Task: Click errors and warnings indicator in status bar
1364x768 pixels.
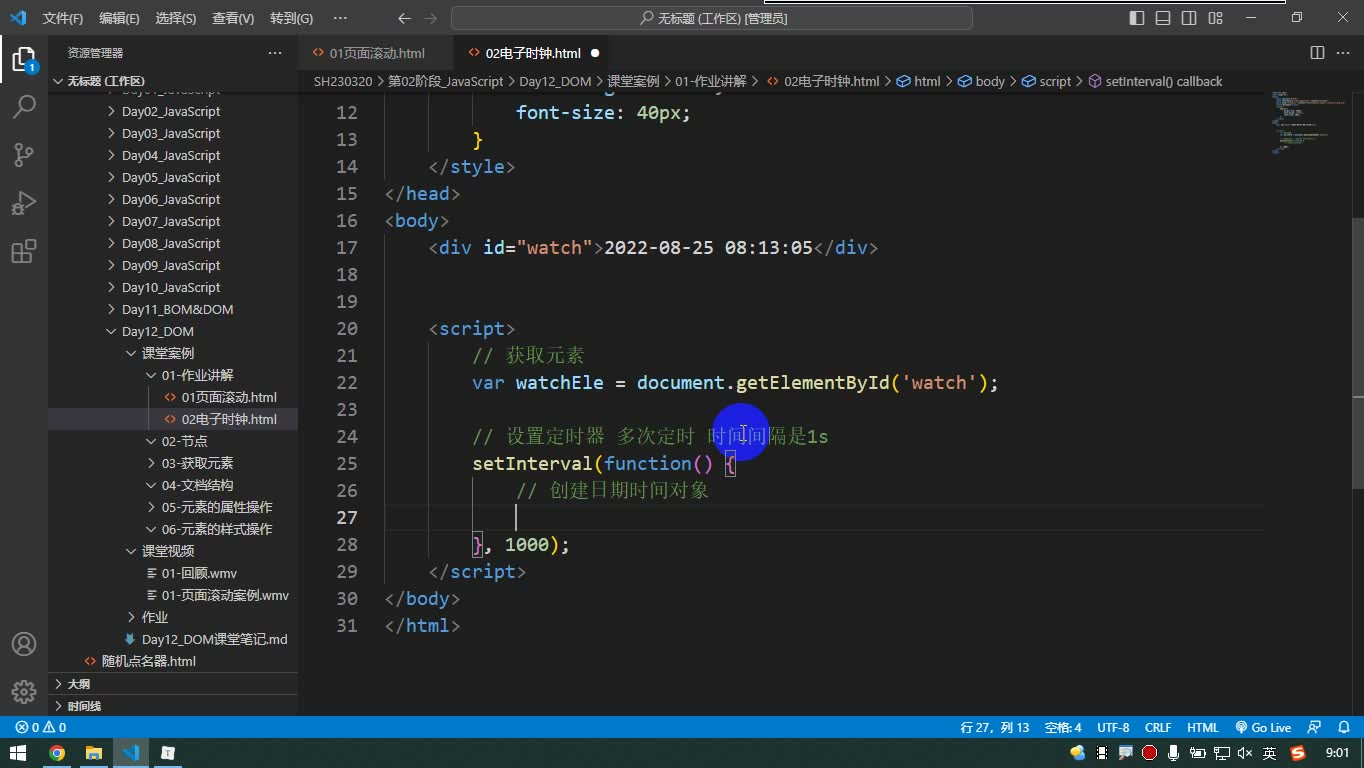Action: pos(40,728)
